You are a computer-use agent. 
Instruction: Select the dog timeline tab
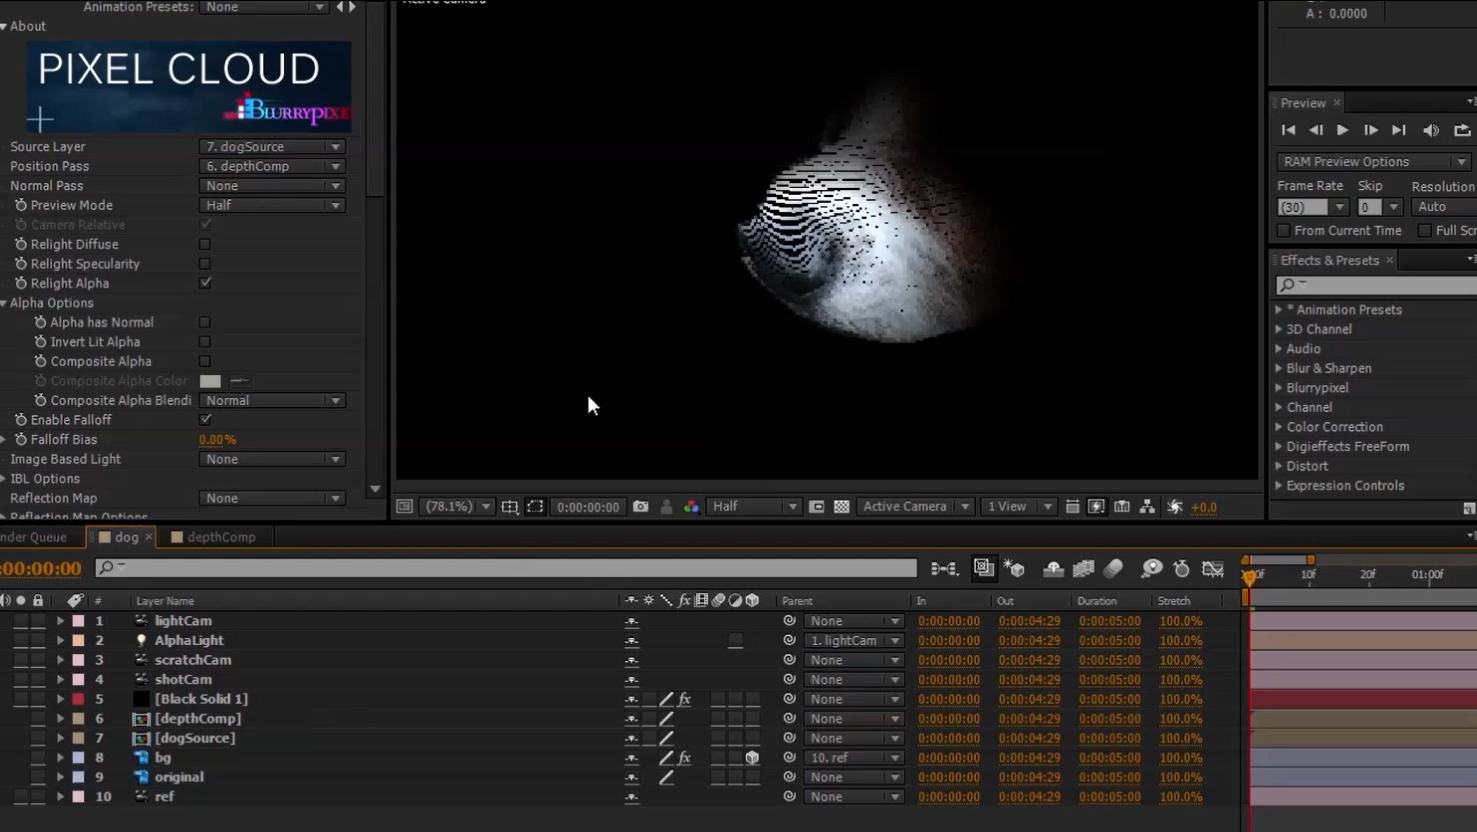[126, 537]
